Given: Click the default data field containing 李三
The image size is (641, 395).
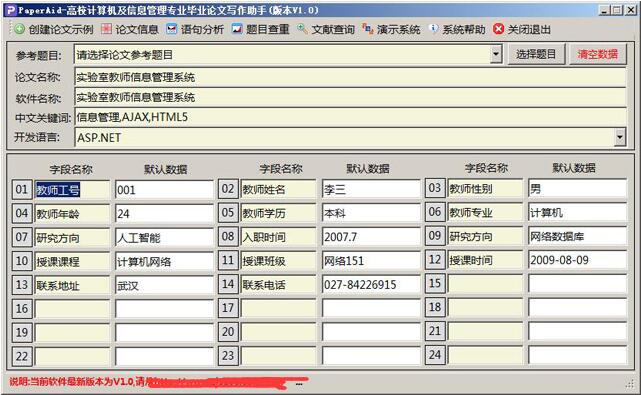Looking at the screenshot, I should [371, 189].
